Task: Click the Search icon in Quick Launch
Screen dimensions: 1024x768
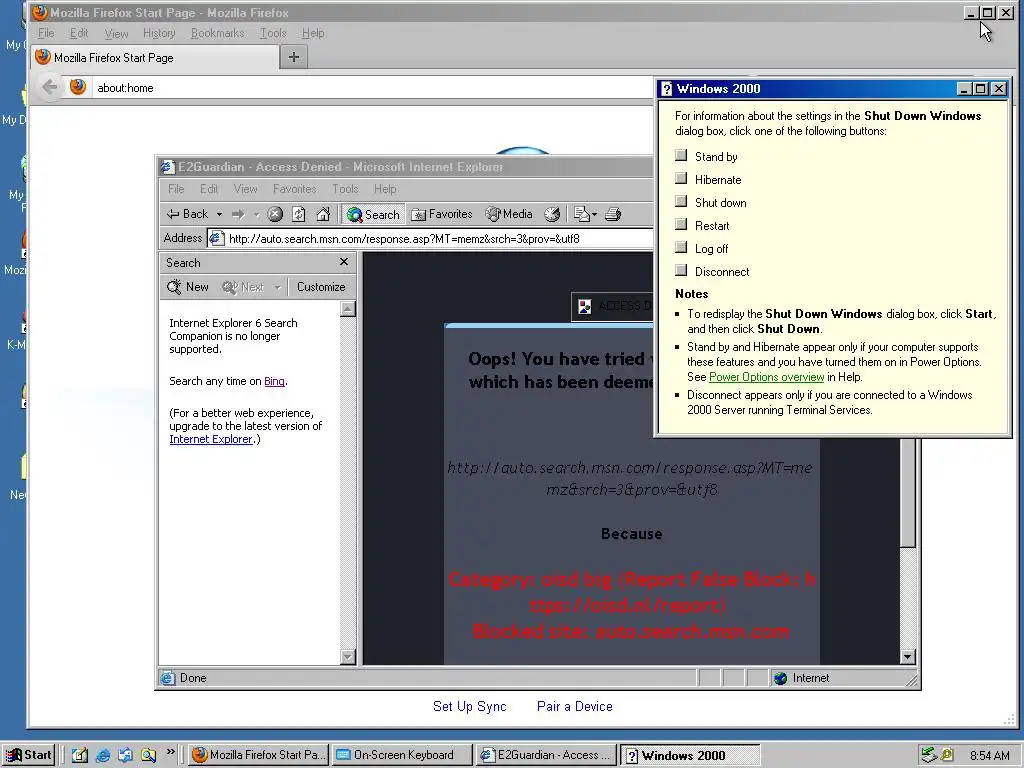Action: tap(148, 755)
